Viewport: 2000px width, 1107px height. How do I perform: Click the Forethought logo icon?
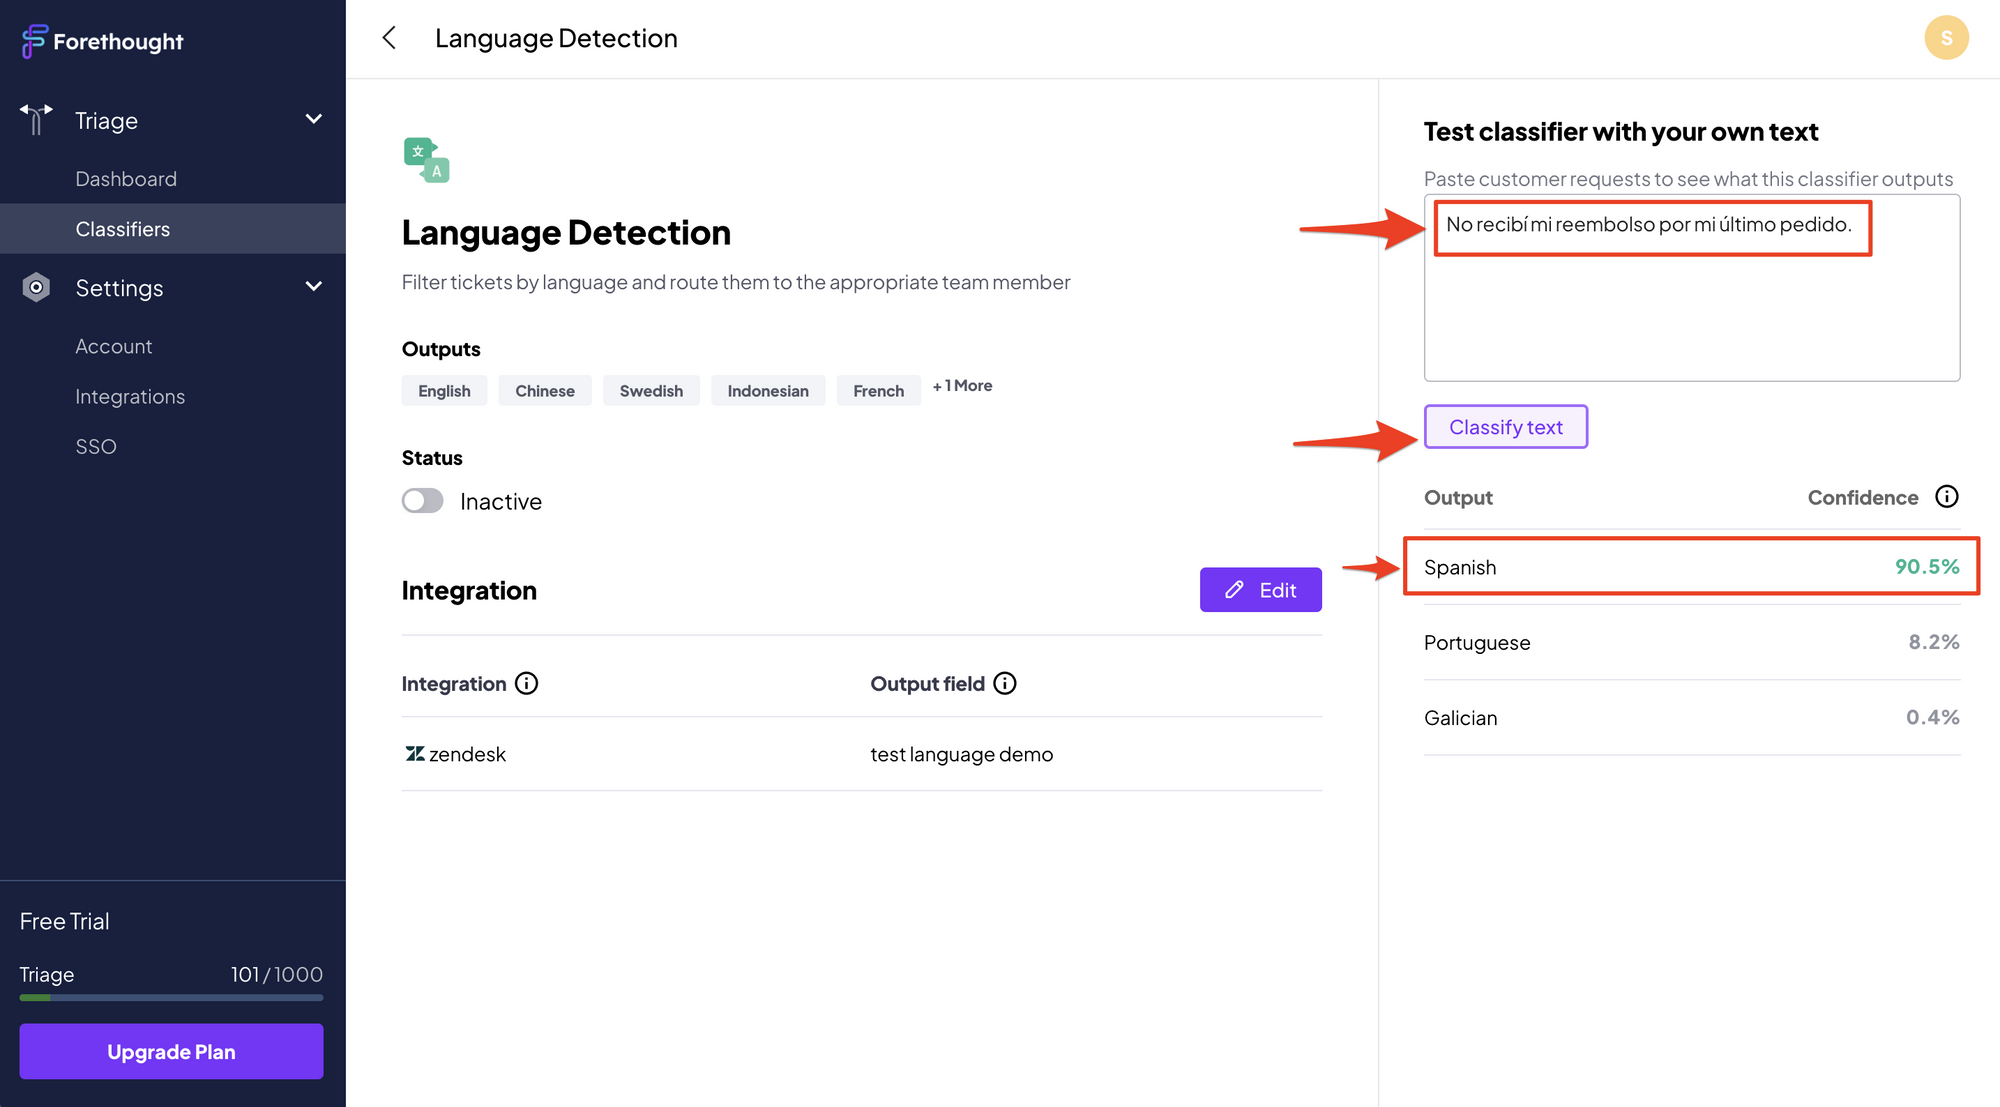click(x=34, y=41)
